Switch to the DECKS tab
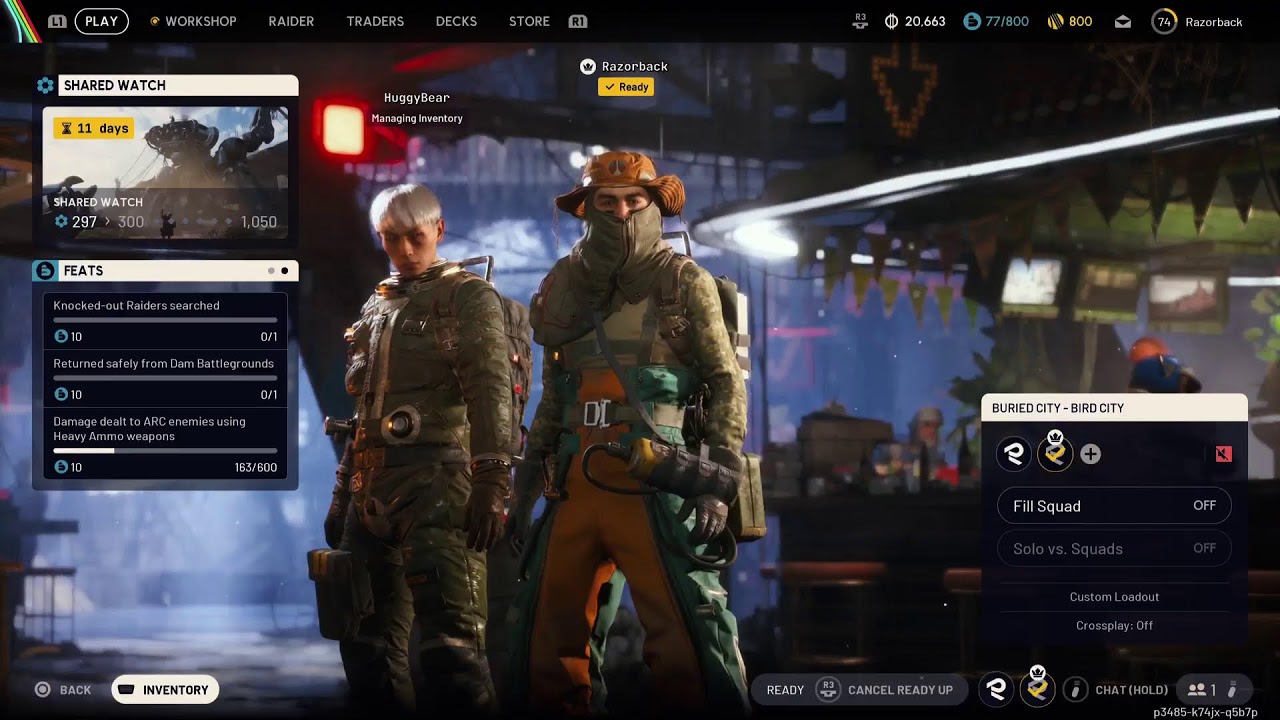The height and width of the screenshot is (720, 1280). pos(456,21)
